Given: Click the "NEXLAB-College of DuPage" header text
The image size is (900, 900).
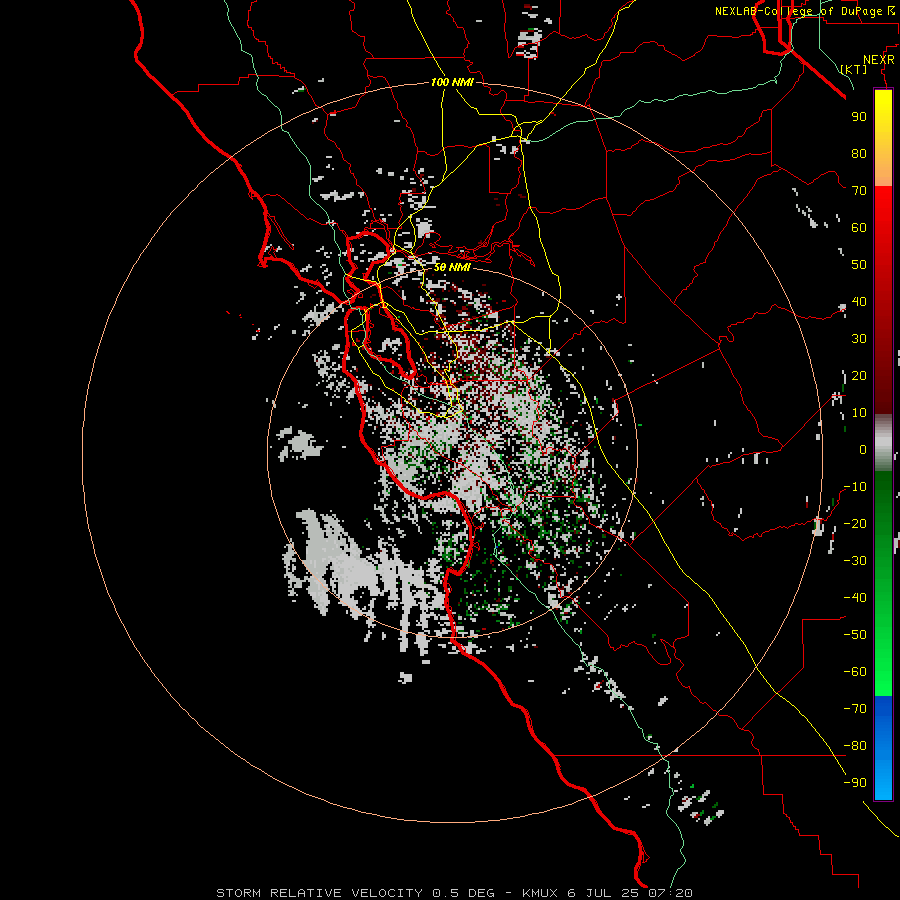Looking at the screenshot, I should click(798, 11).
